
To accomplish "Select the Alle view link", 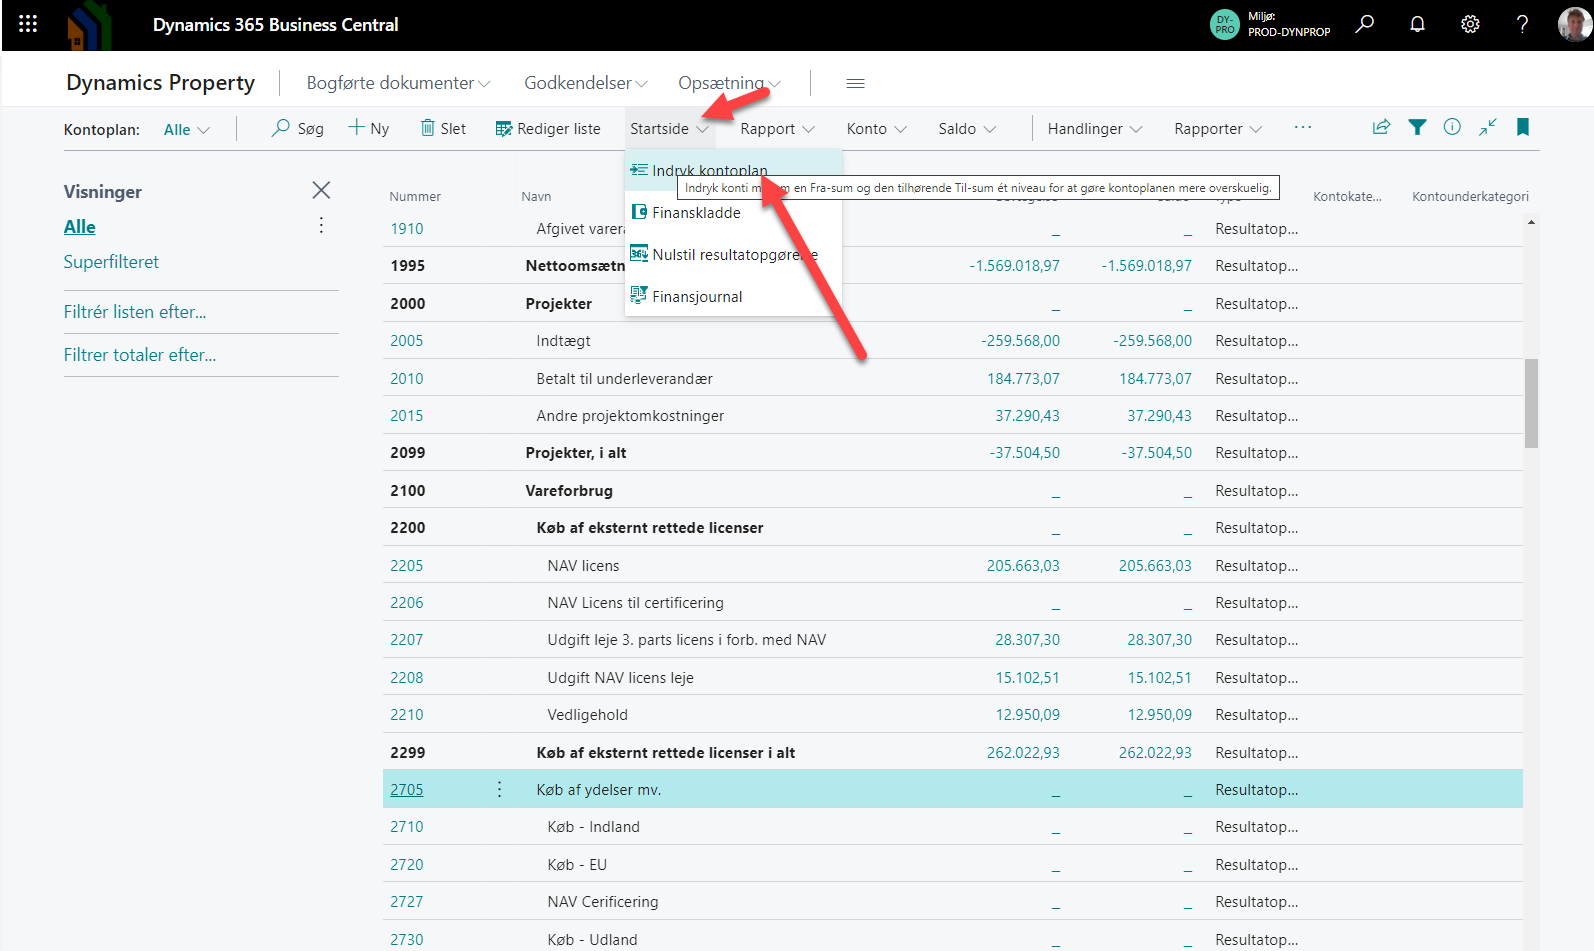I will (80, 226).
